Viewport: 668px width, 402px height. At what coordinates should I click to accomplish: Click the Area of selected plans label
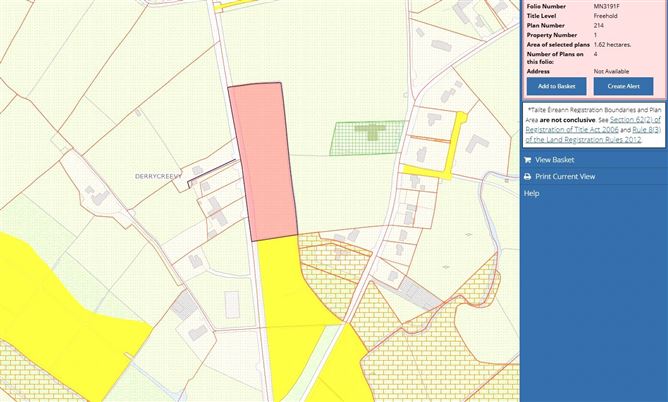tap(558, 44)
